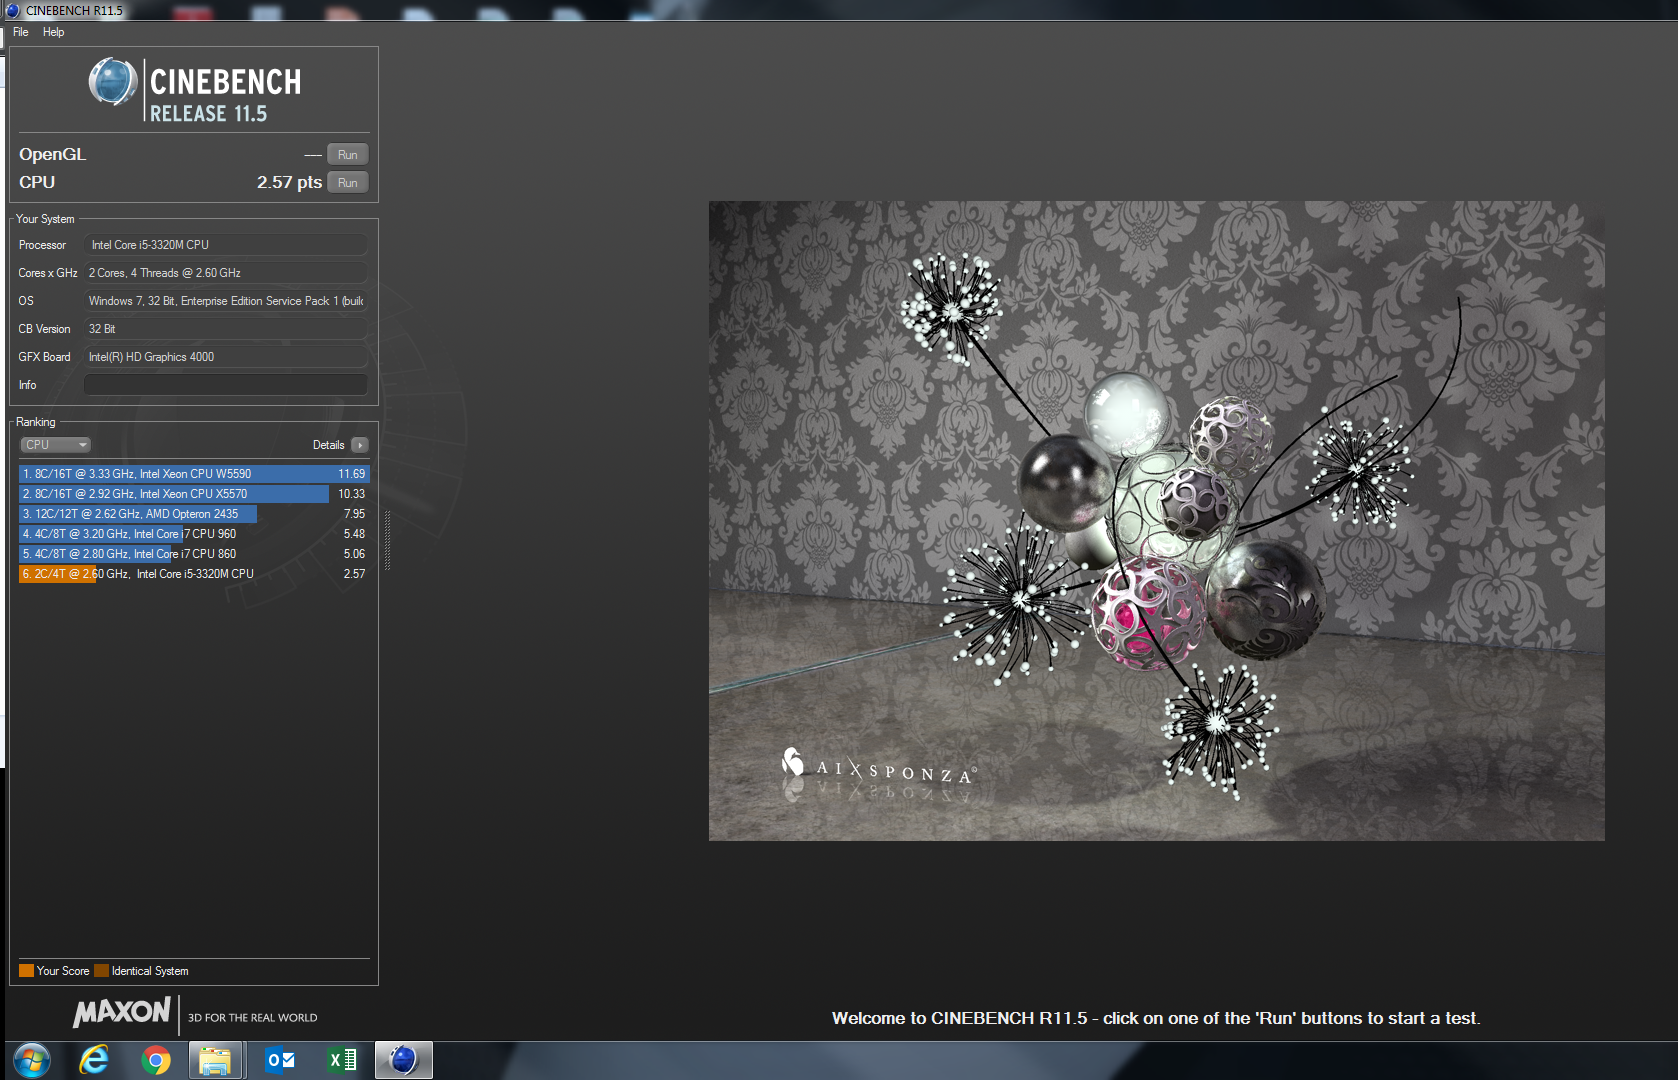The image size is (1678, 1080).
Task: Run the CPU benchmark test
Action: [x=347, y=183]
